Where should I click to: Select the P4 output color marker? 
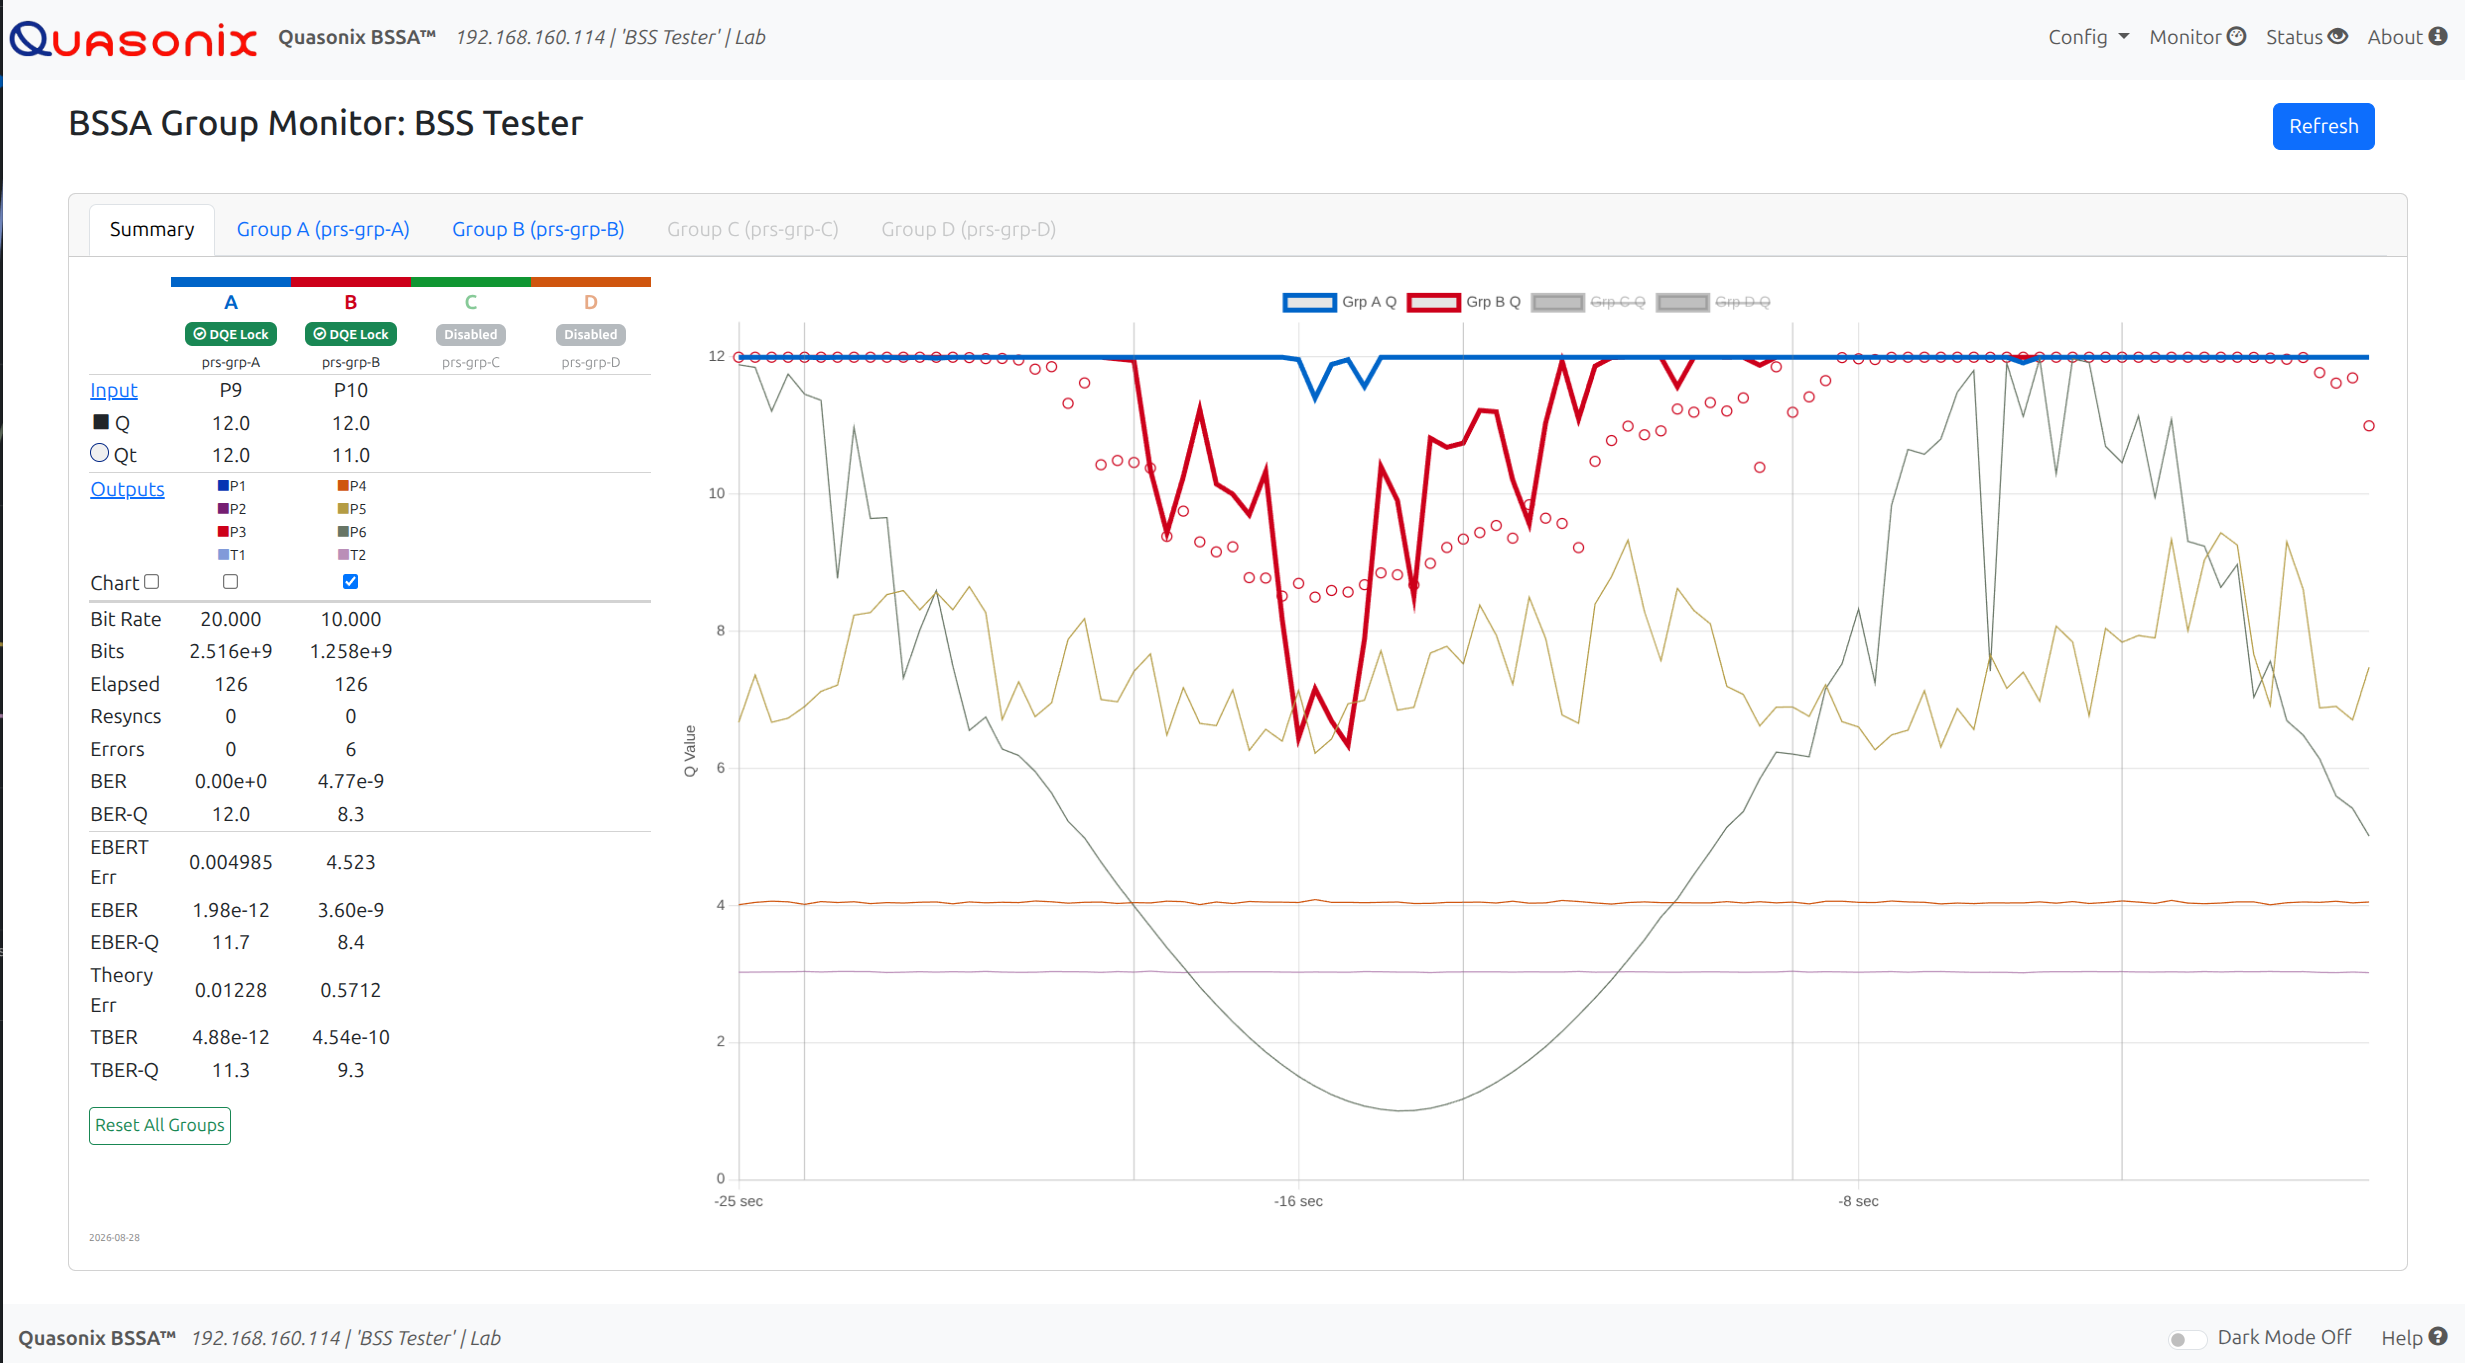click(343, 486)
